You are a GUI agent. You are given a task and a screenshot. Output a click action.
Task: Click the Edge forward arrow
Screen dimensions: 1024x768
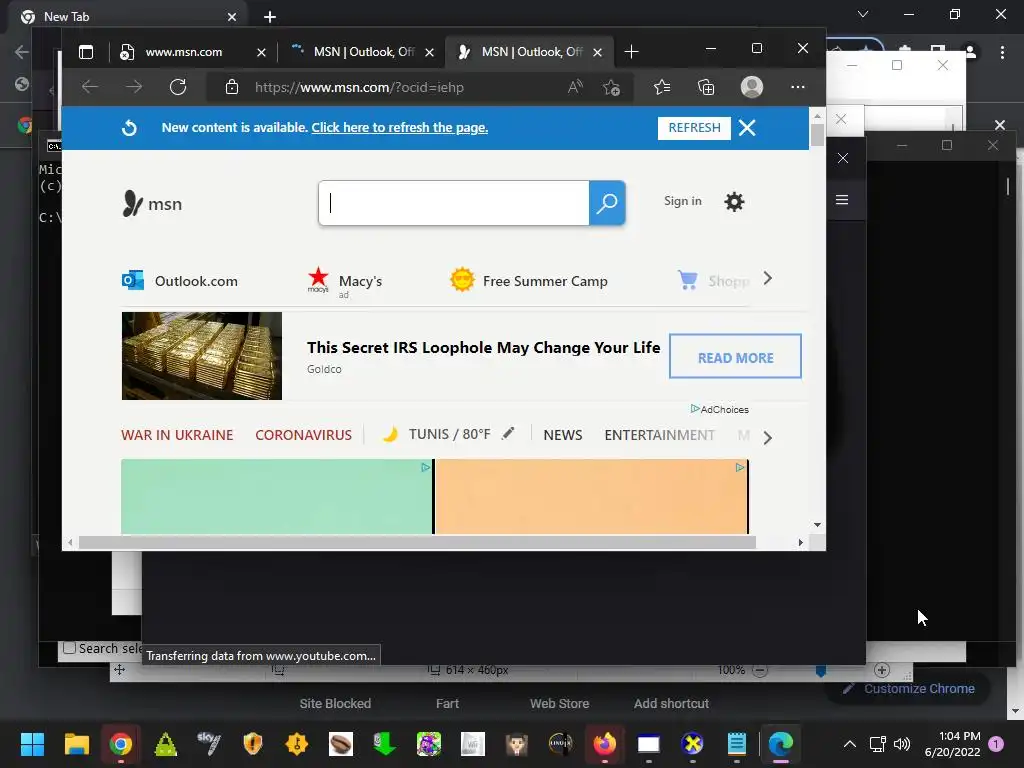click(134, 87)
